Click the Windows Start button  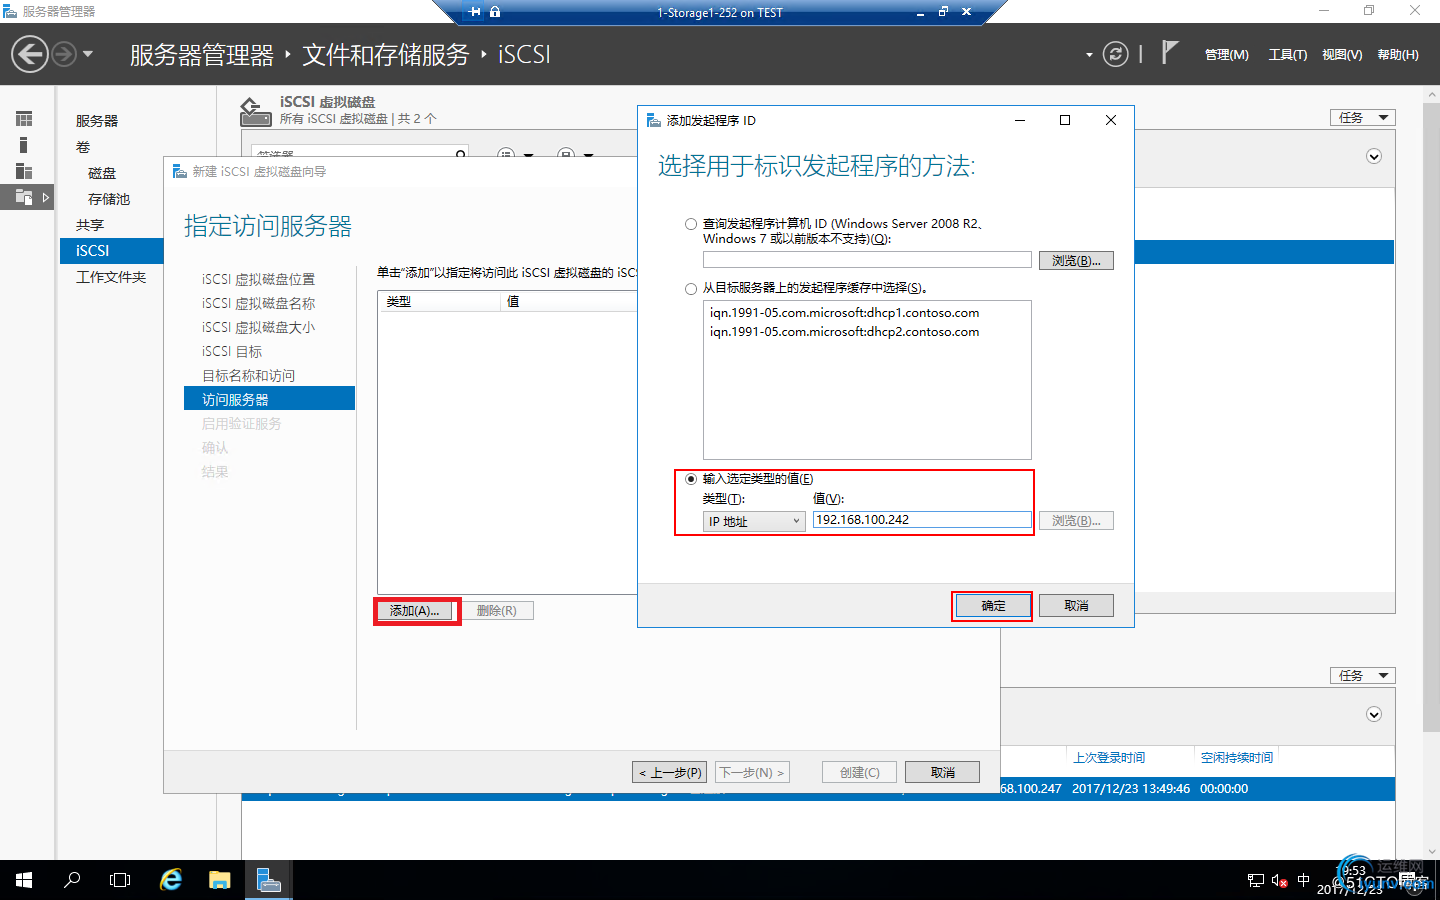pos(24,880)
